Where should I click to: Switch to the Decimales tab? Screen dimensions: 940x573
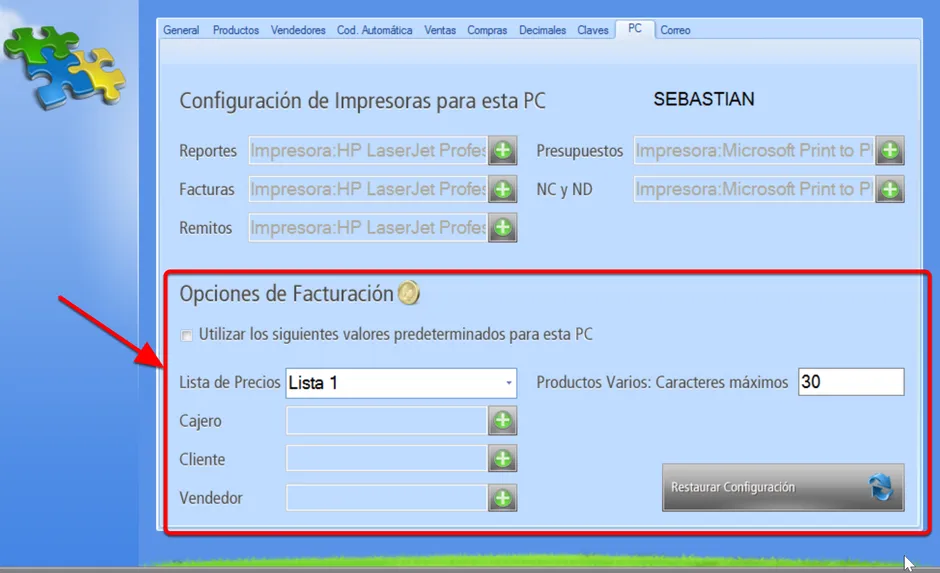[x=542, y=30]
